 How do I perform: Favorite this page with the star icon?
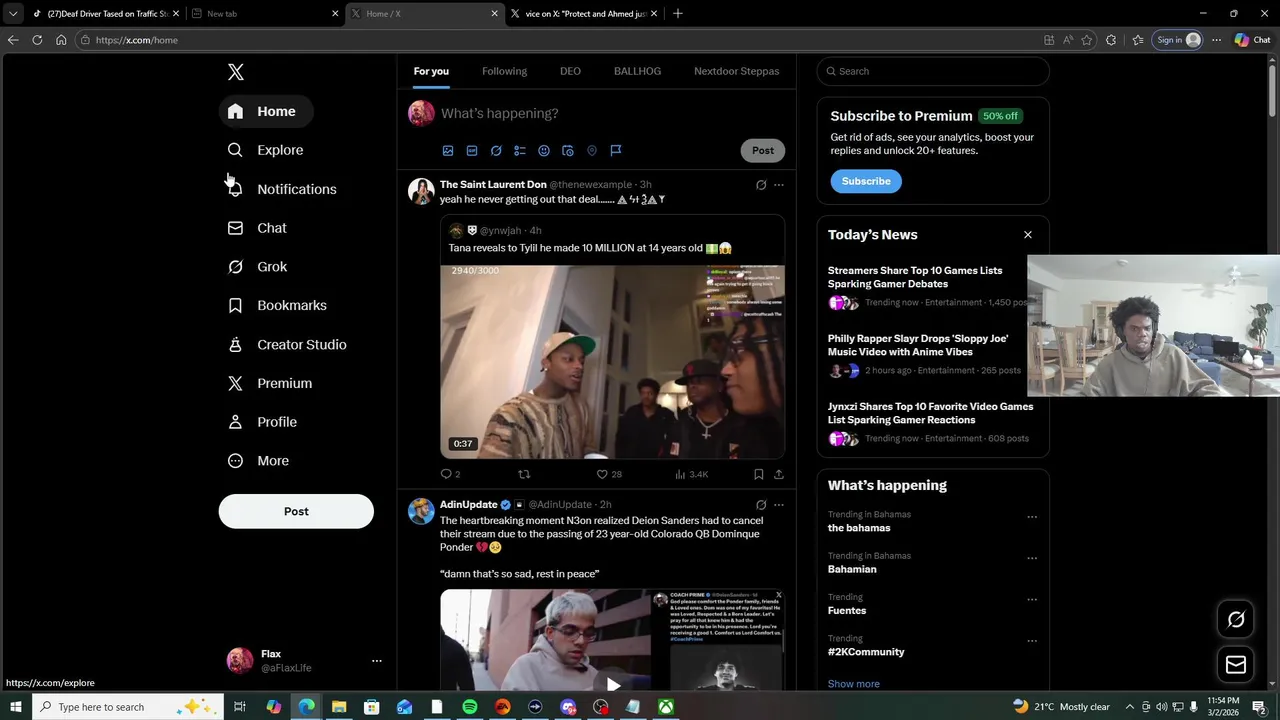click(x=1087, y=40)
